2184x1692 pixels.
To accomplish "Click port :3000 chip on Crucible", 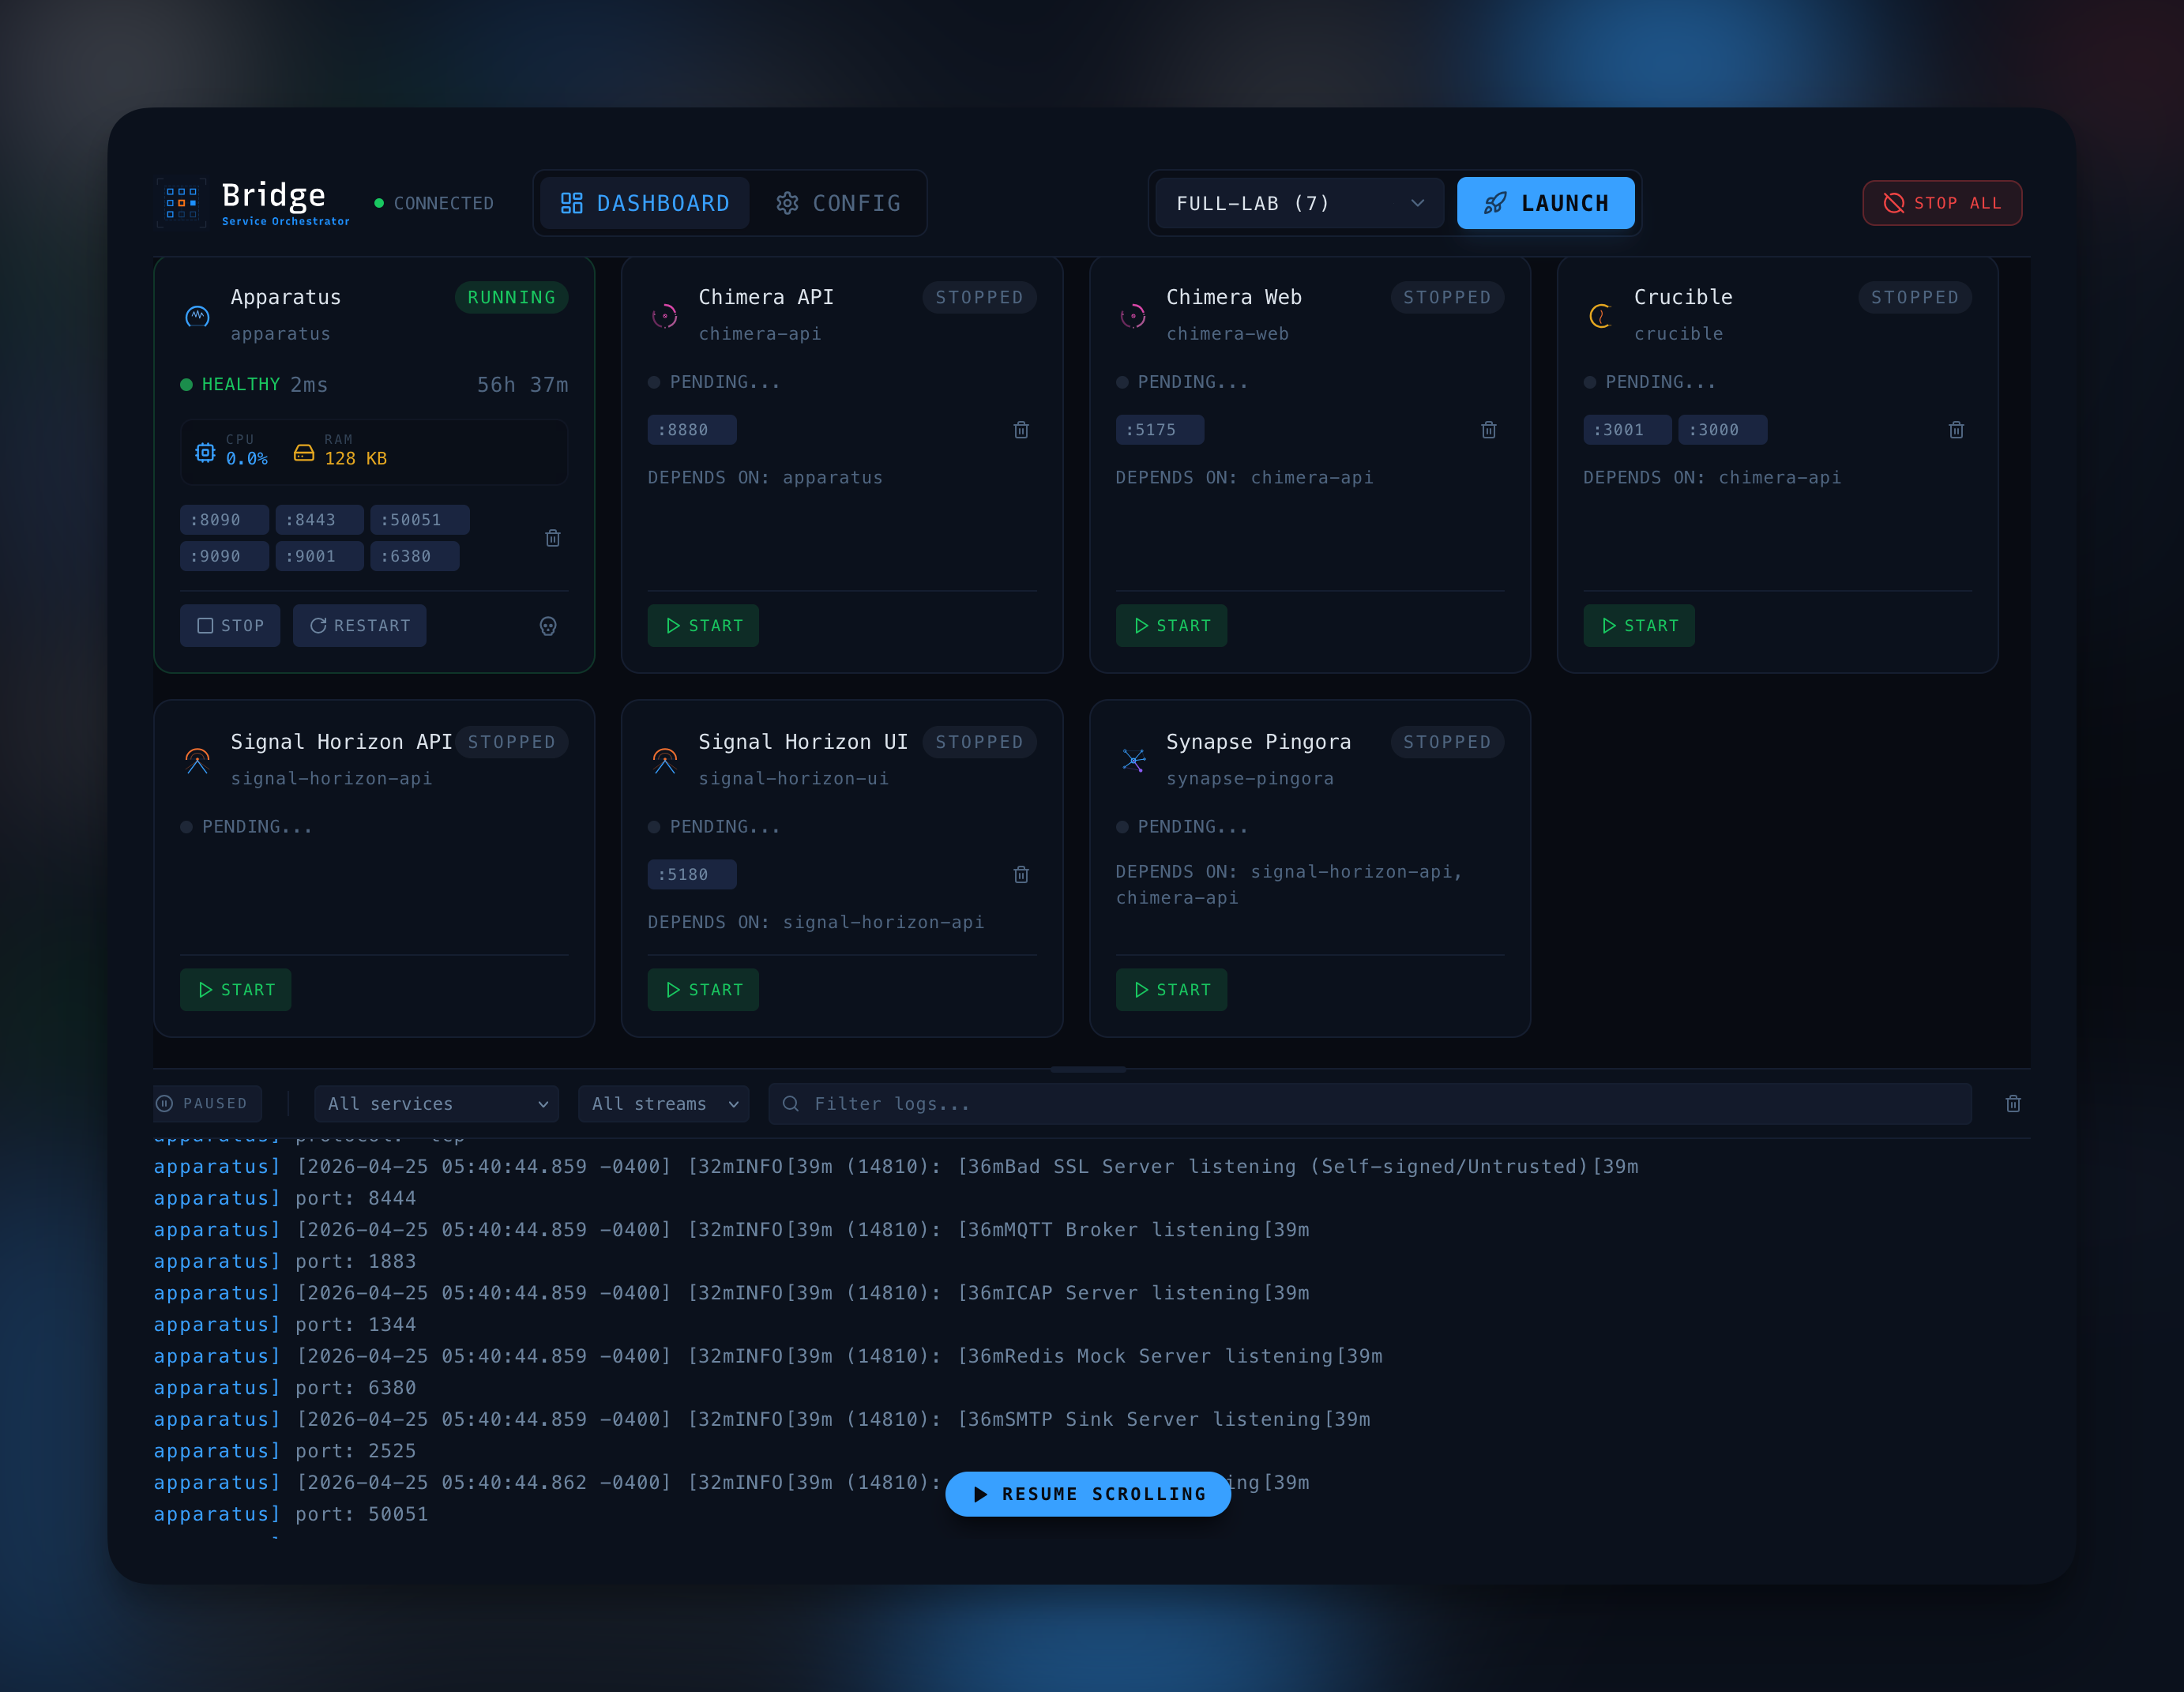I will pos(1722,430).
